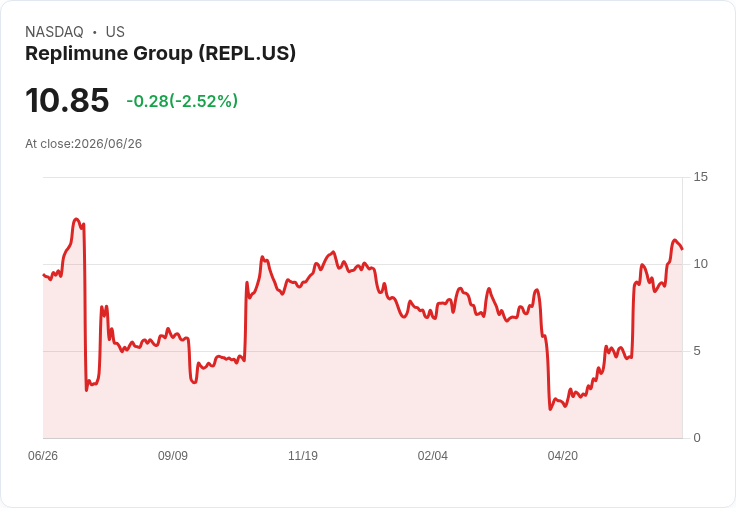Click the 15 price axis label

click(x=700, y=177)
